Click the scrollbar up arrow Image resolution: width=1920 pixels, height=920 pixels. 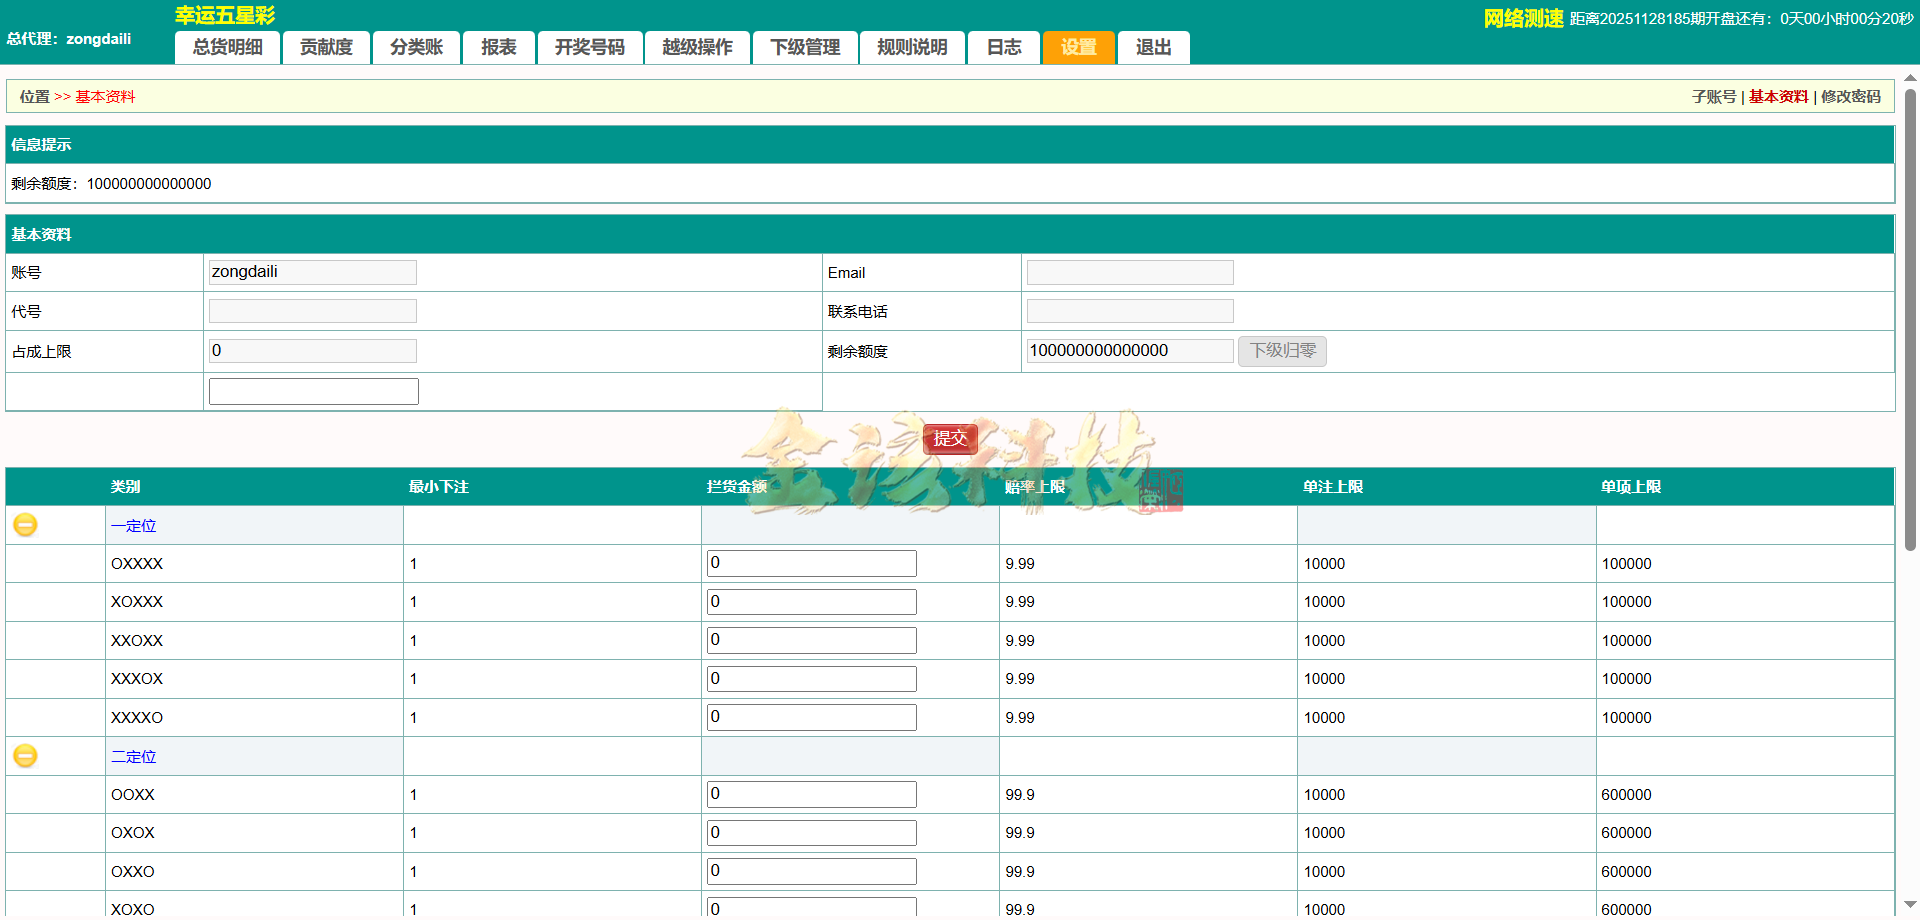(1911, 77)
